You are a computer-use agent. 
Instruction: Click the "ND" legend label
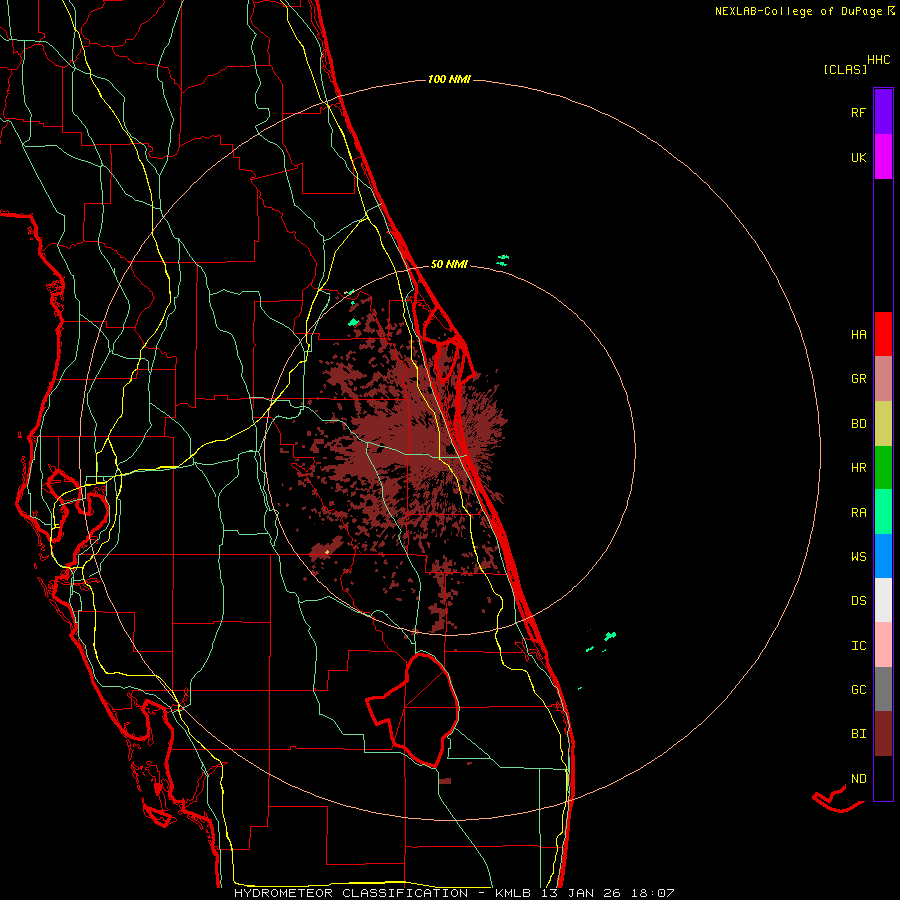point(858,779)
